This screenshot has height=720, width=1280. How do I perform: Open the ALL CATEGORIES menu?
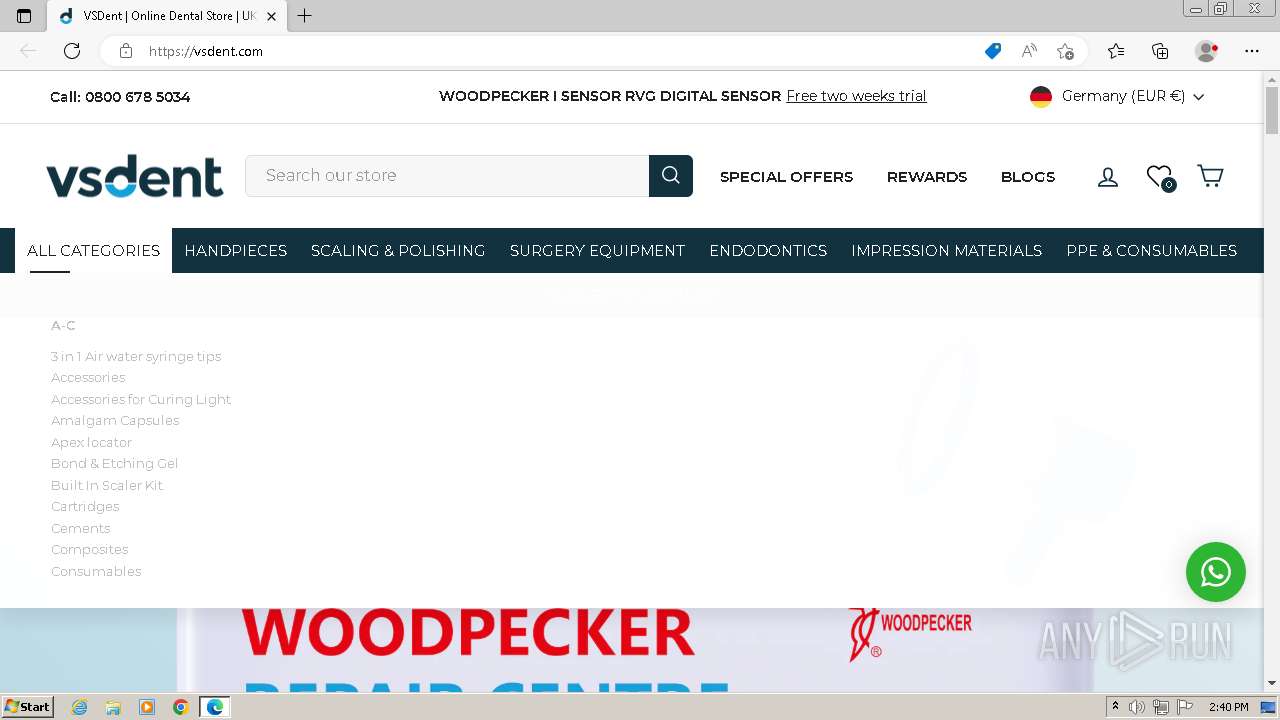tap(93, 251)
